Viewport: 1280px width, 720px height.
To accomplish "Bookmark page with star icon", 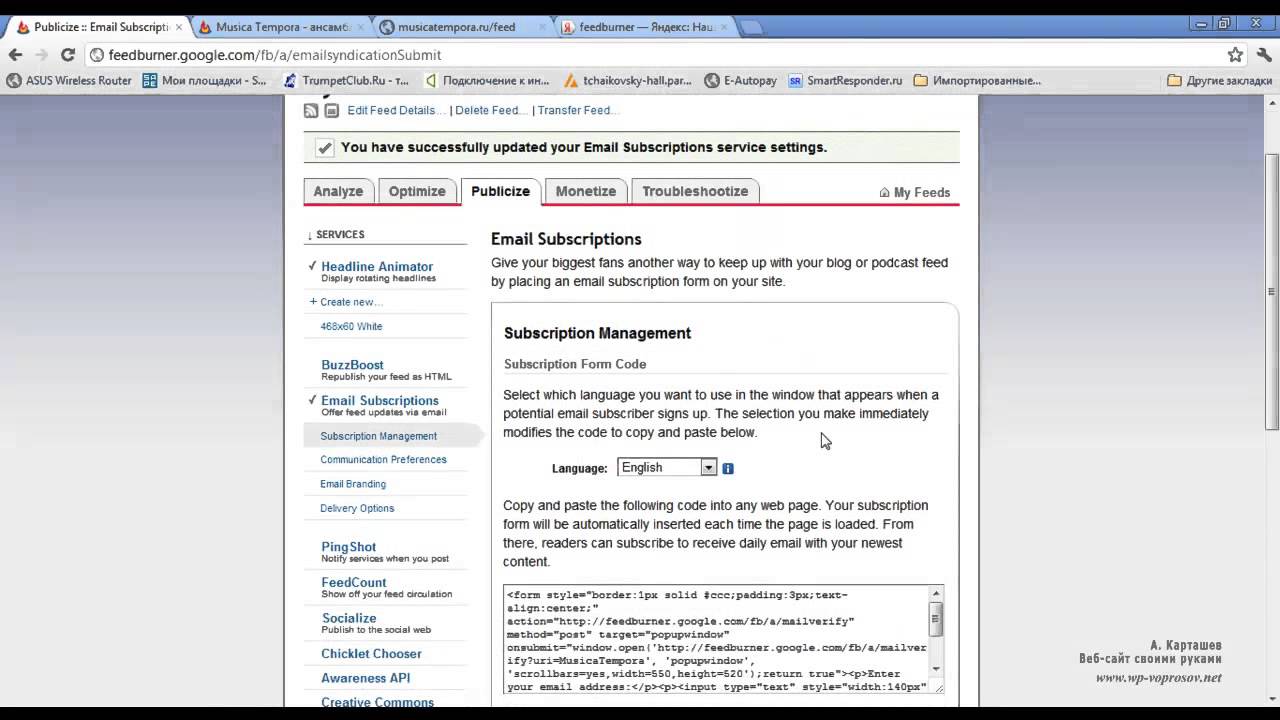I will pos(1235,55).
